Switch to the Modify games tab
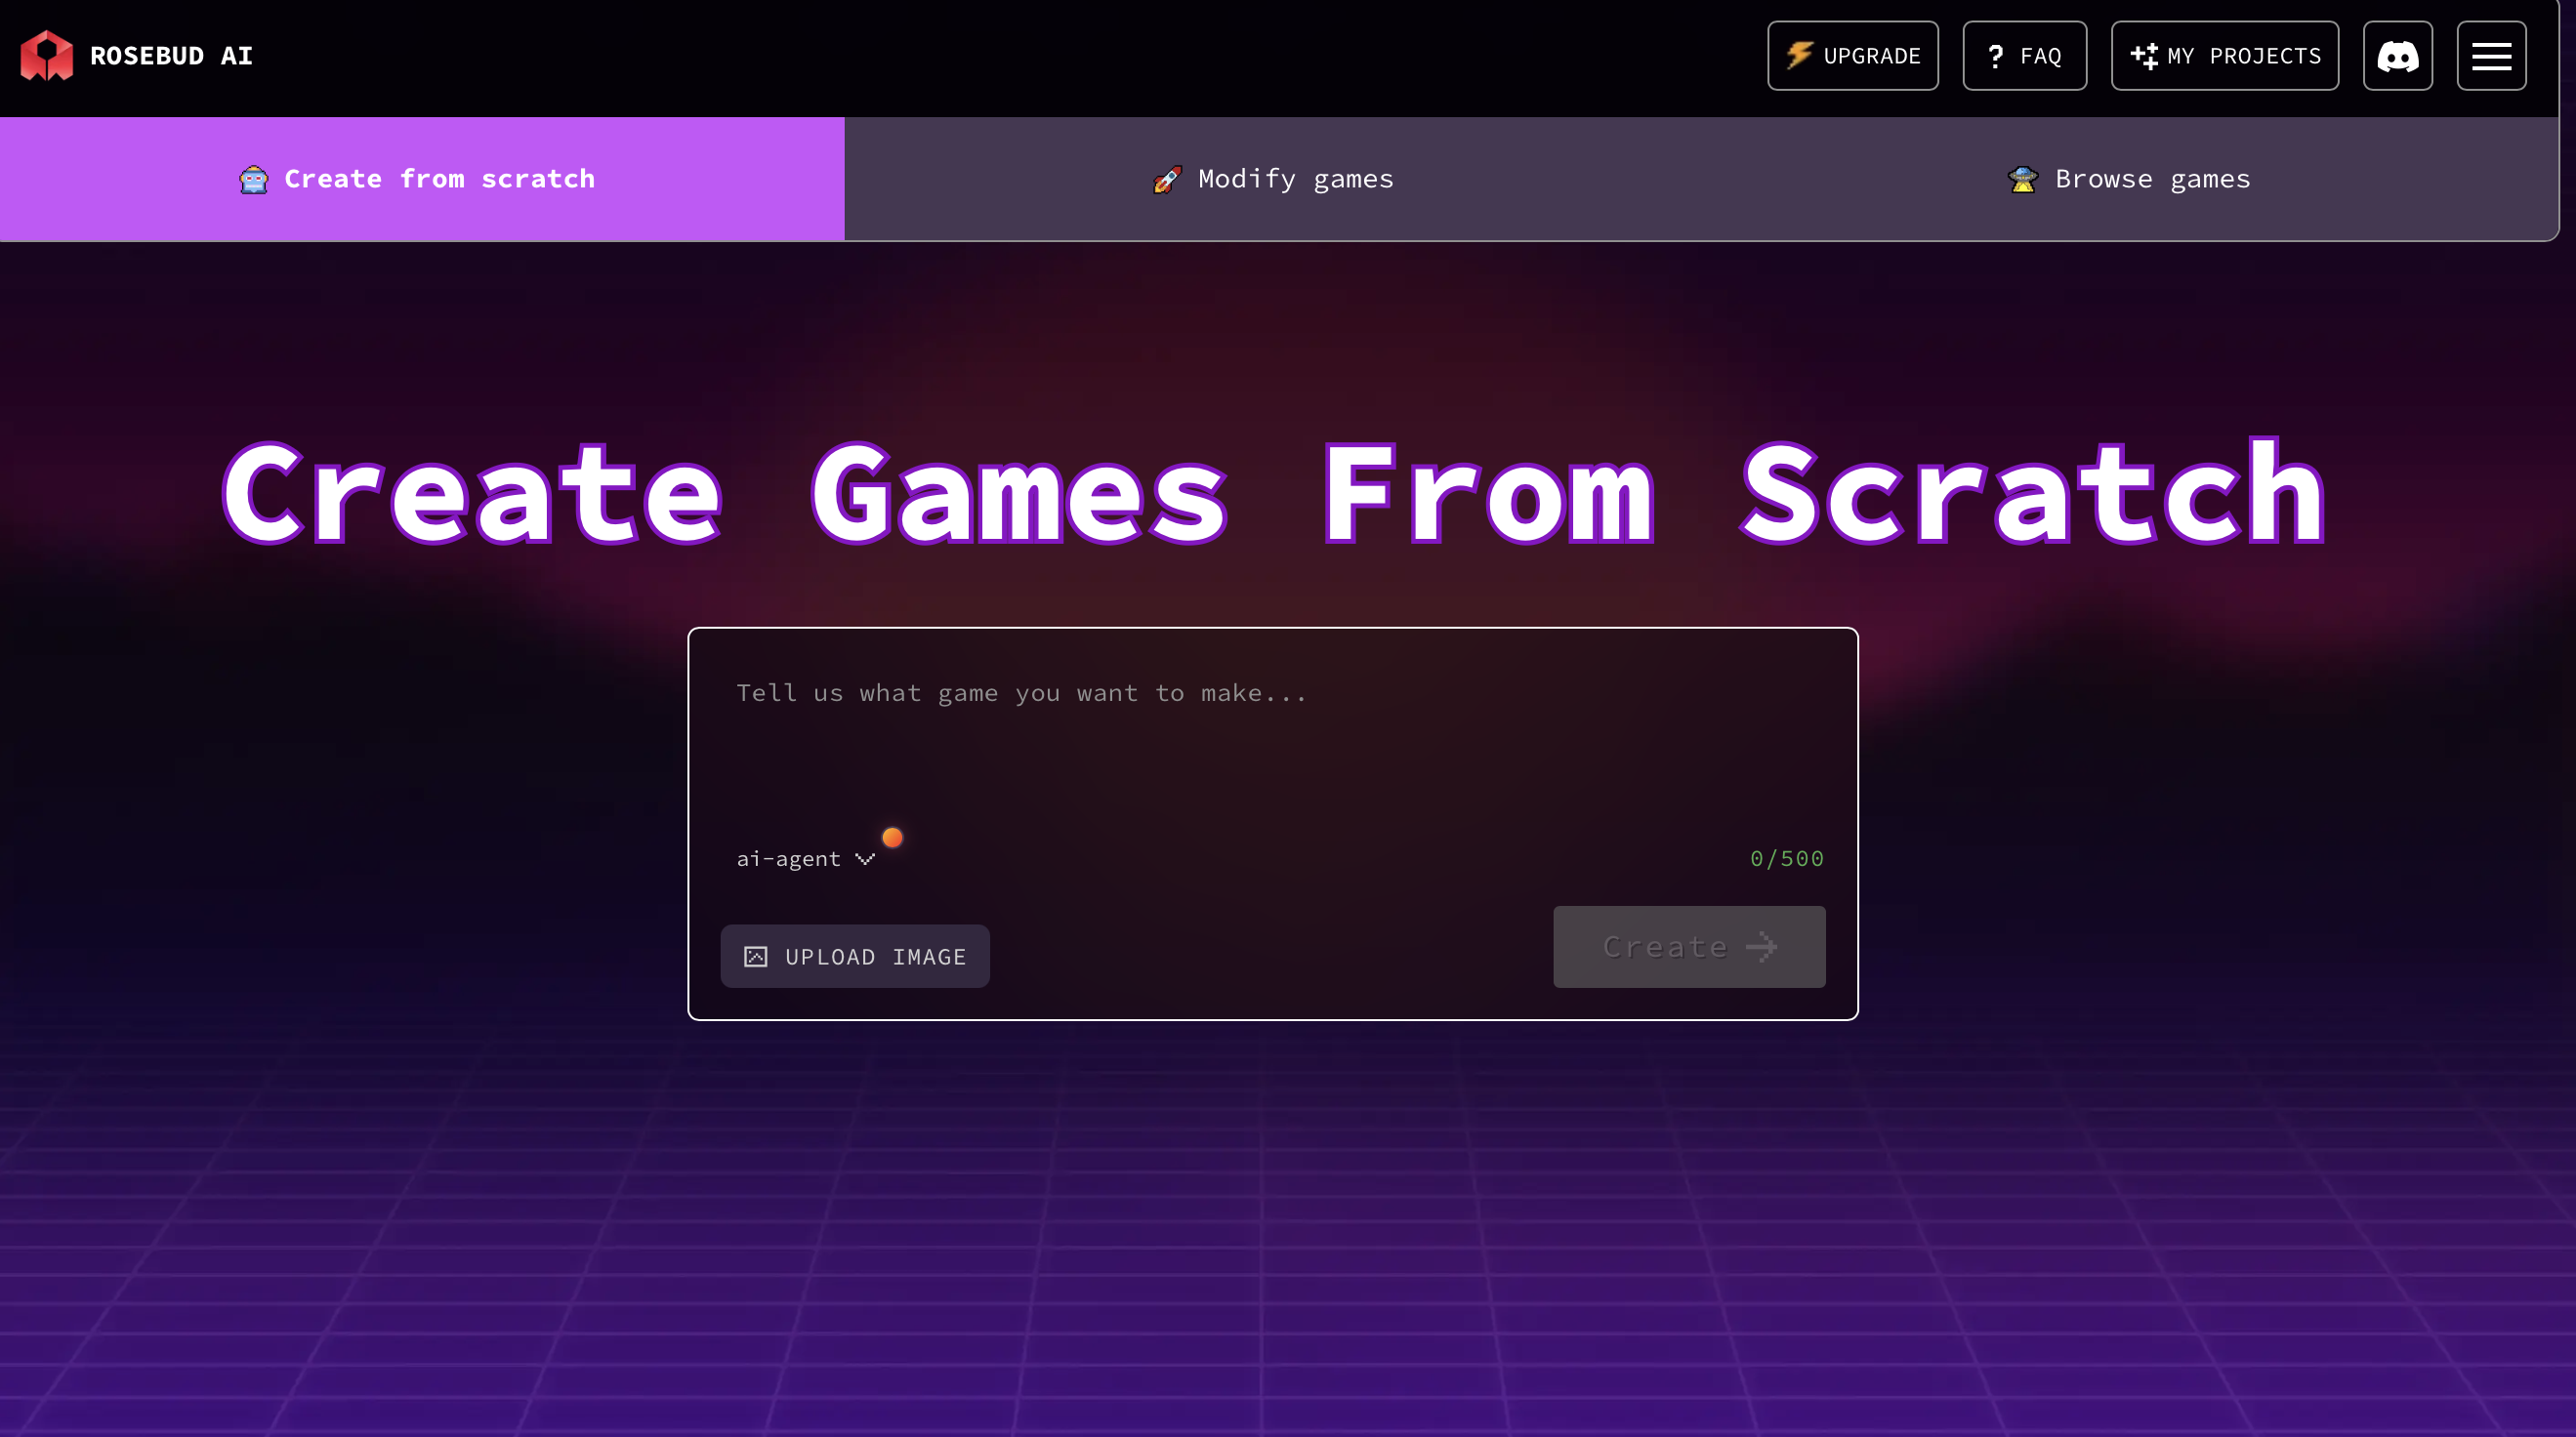Viewport: 2576px width, 1437px height. click(x=1273, y=179)
